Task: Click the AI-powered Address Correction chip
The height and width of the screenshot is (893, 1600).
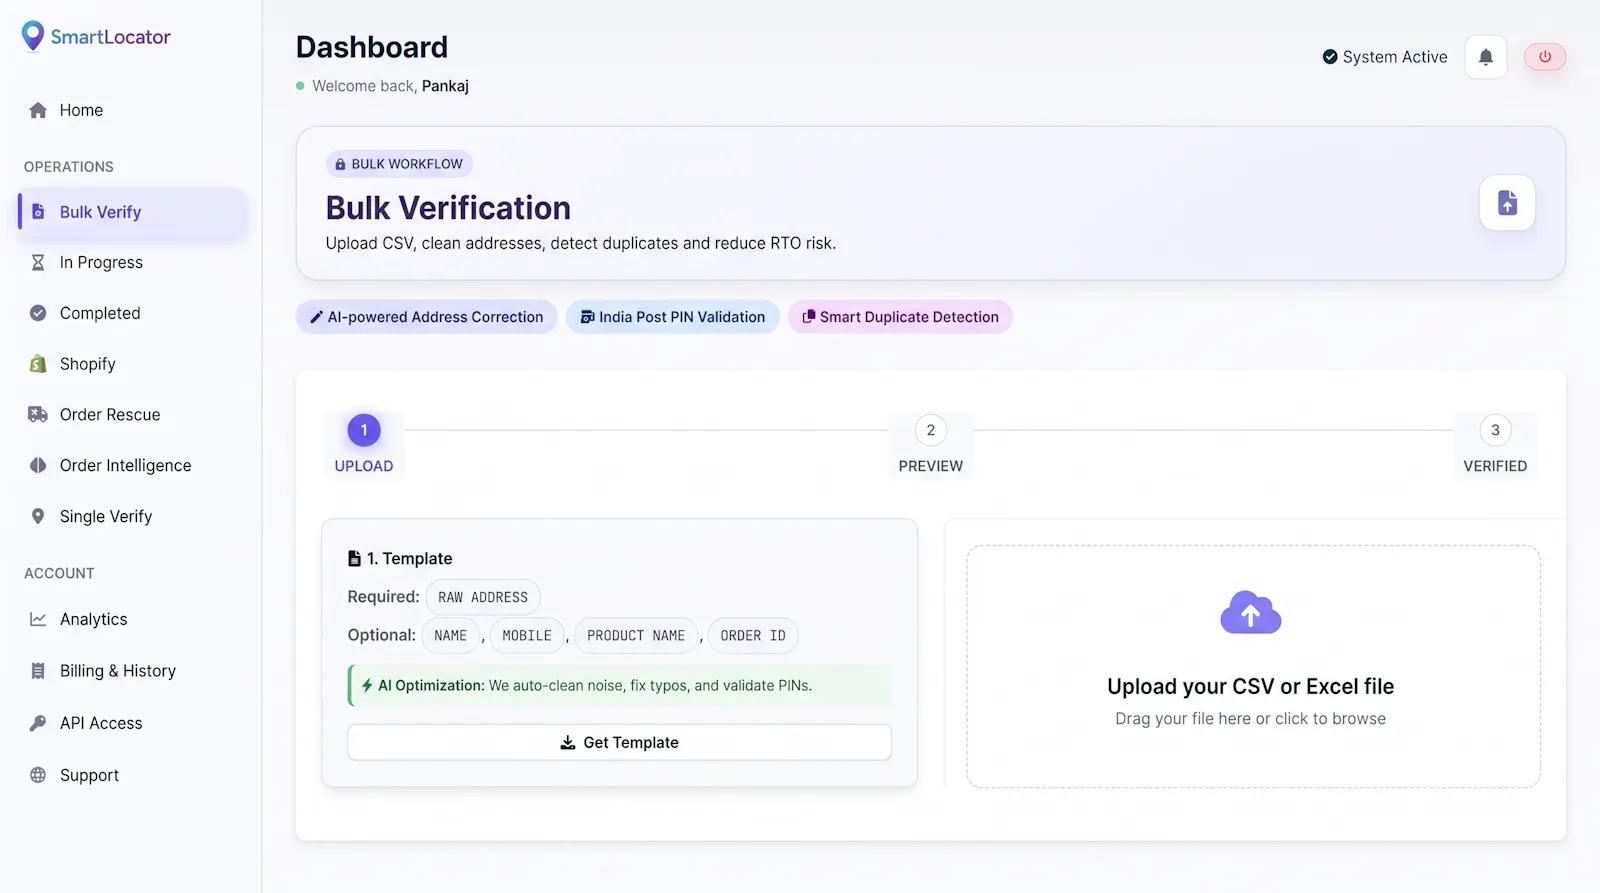Action: [x=427, y=317]
